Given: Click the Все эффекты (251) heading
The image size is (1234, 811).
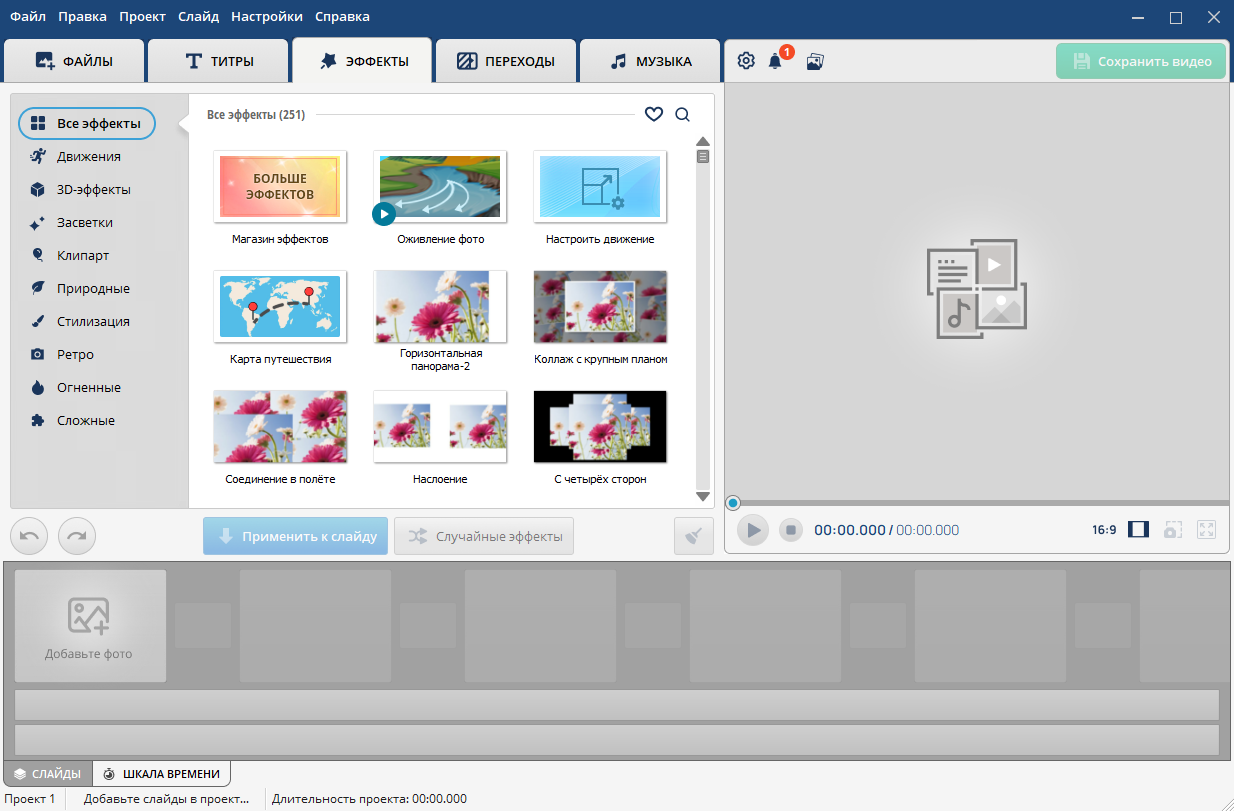Looking at the screenshot, I should (256, 115).
